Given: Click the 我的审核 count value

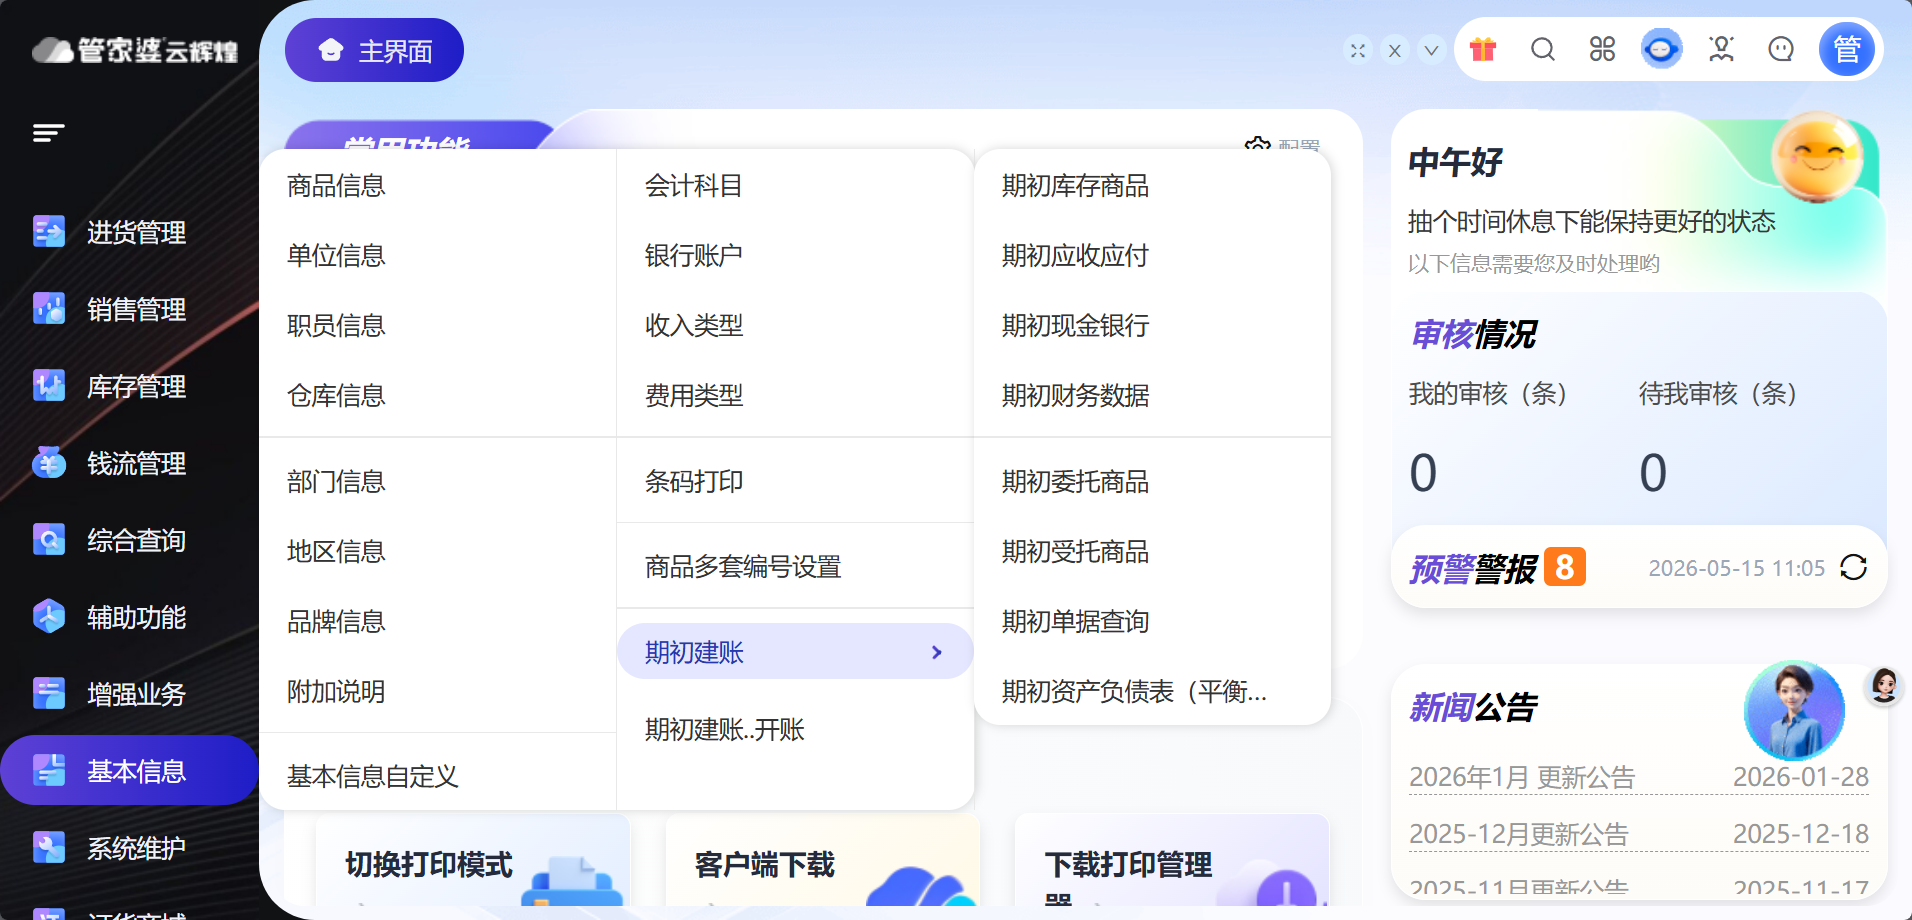Looking at the screenshot, I should [x=1423, y=473].
